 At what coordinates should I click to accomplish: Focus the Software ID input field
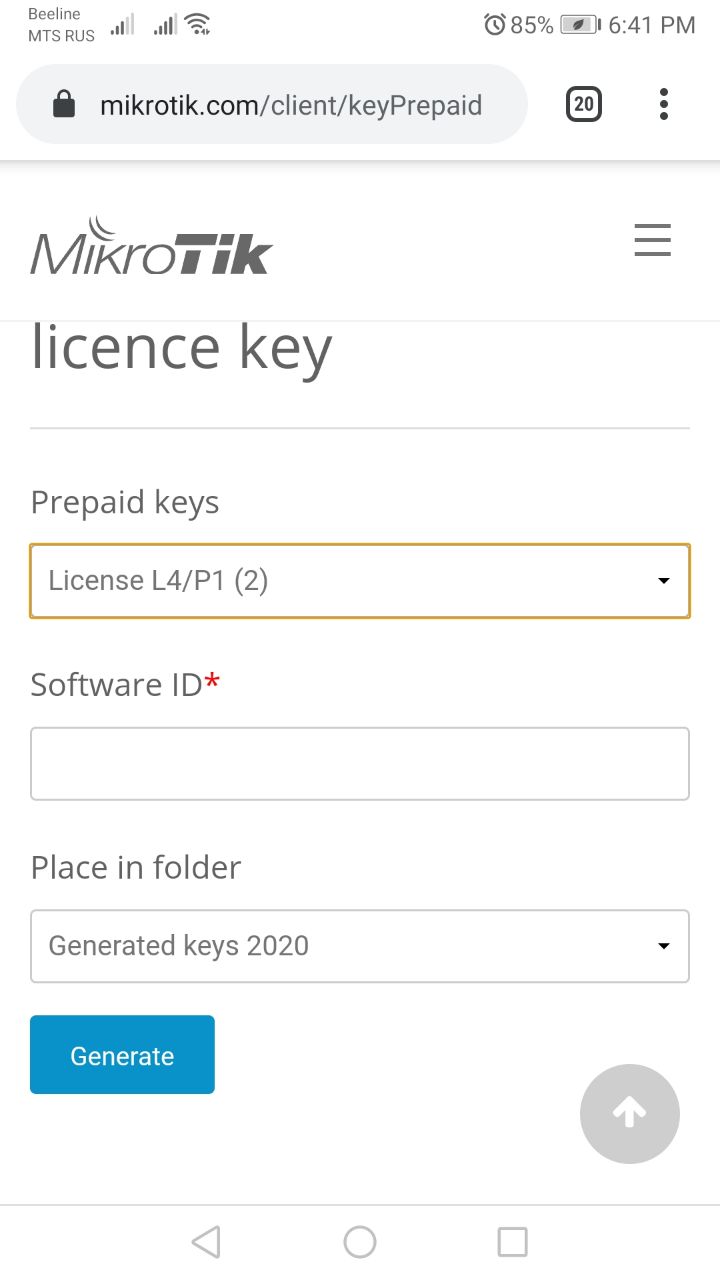[360, 764]
